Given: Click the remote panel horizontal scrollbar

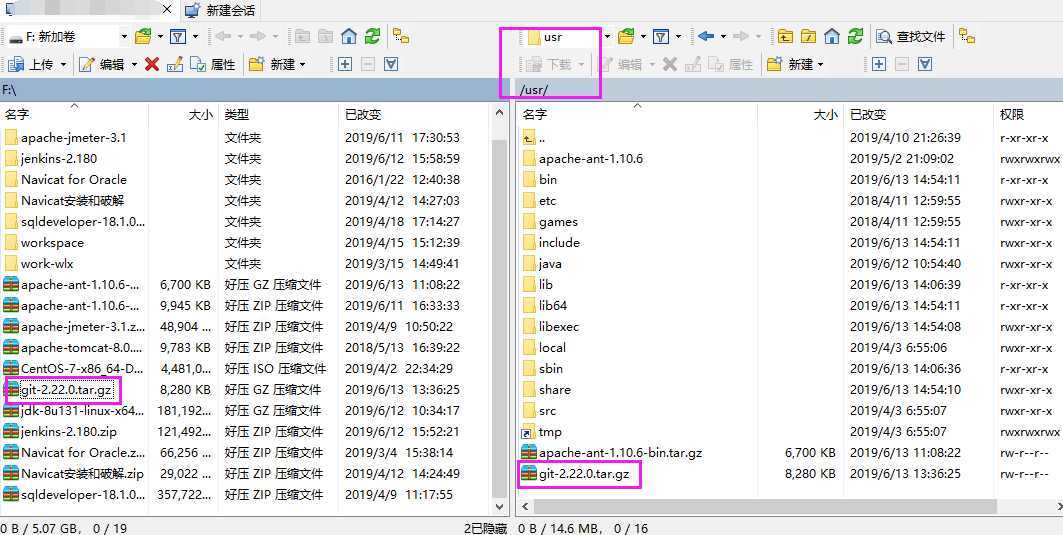Looking at the screenshot, I should (x=765, y=506).
